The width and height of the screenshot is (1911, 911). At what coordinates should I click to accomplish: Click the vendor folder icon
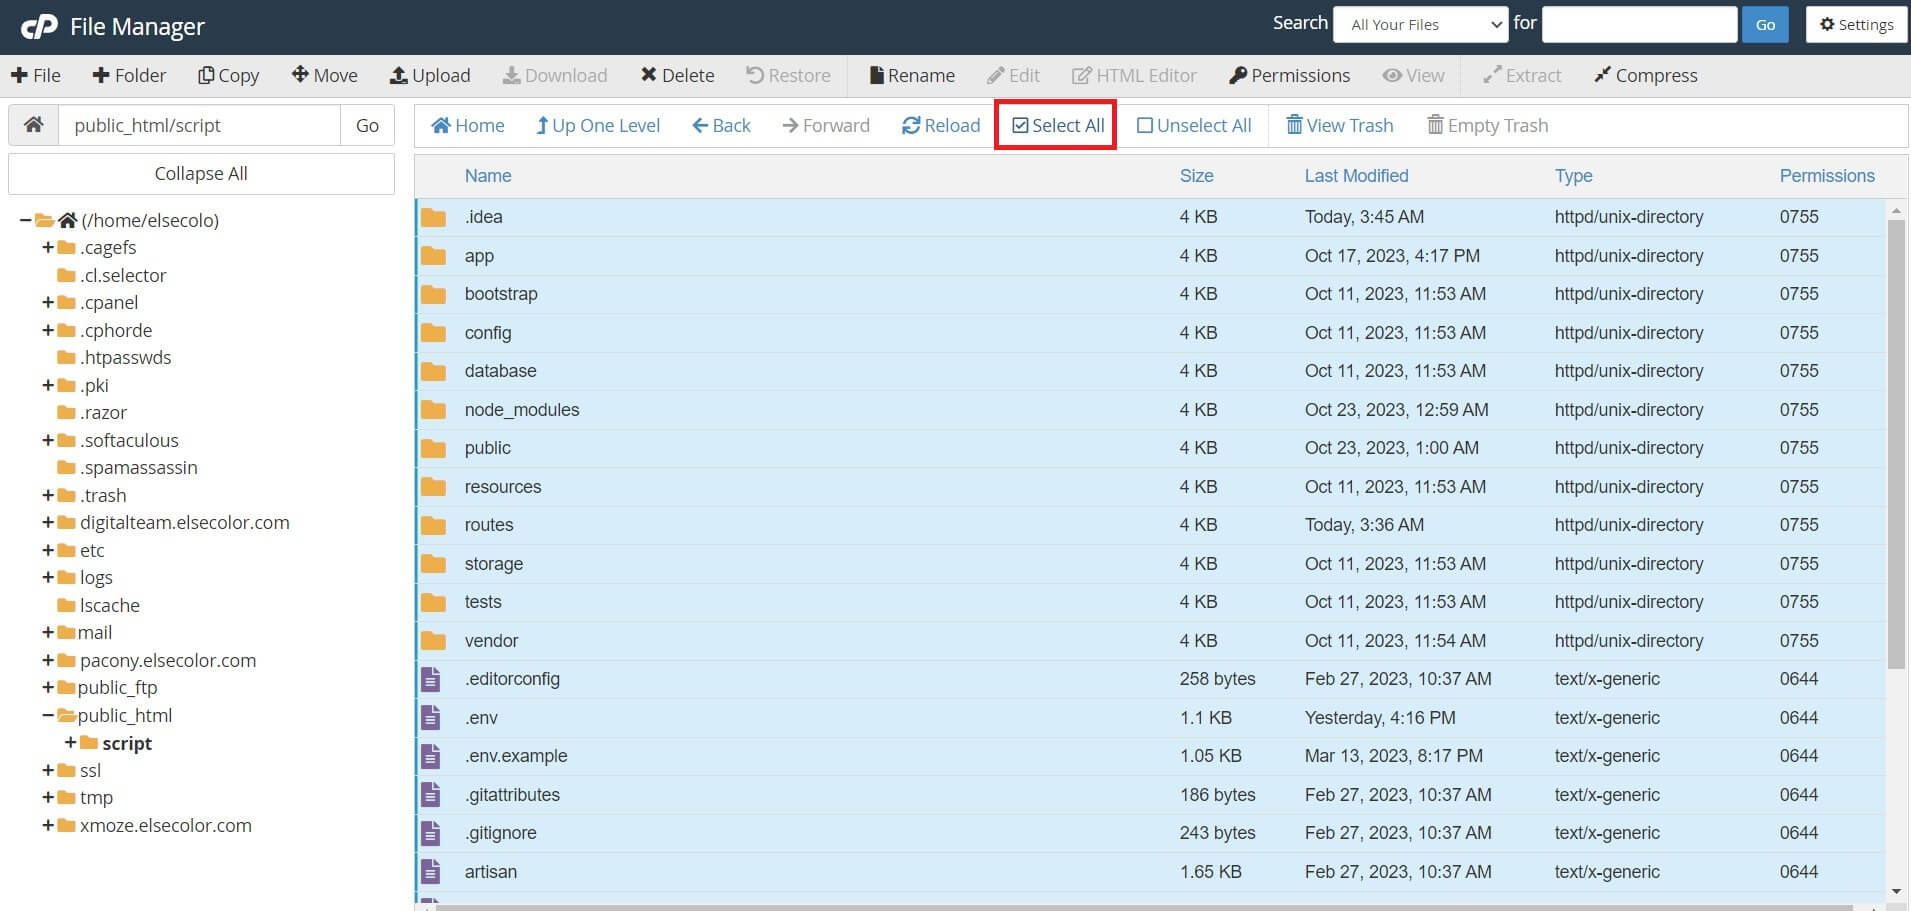(x=433, y=641)
